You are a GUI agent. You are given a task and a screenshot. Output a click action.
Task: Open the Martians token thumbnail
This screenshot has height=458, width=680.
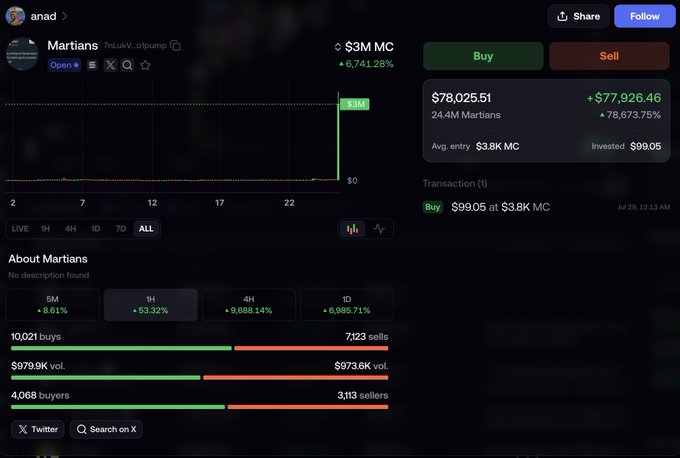(22, 54)
